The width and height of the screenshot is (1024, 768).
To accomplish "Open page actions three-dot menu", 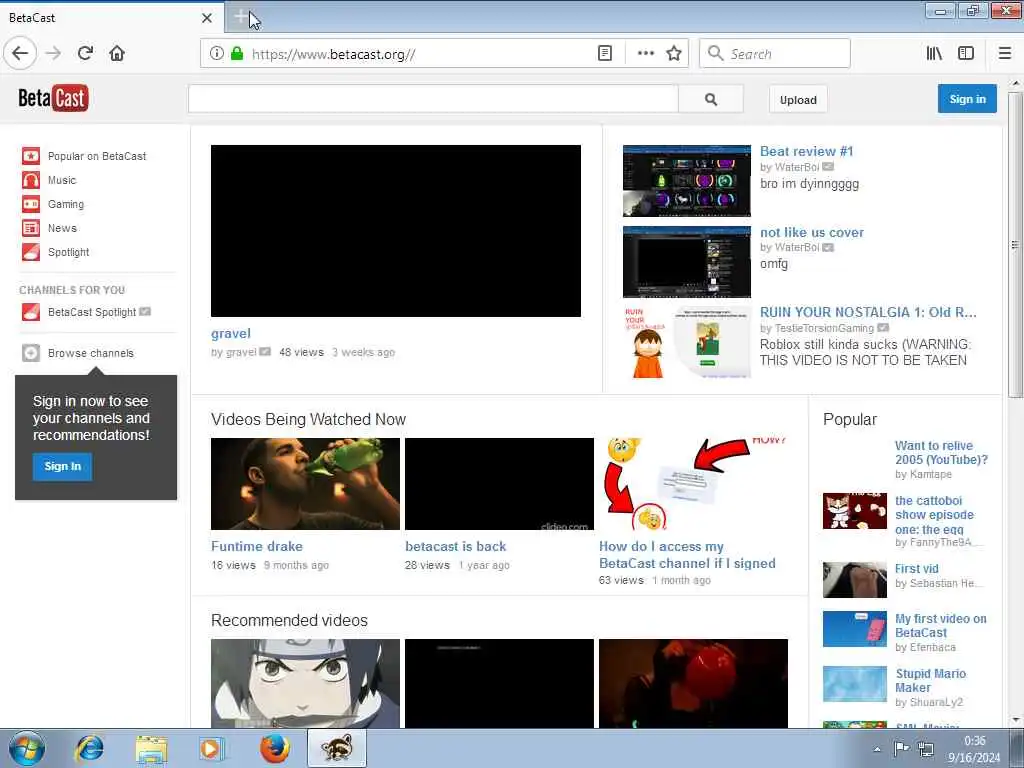I will point(645,54).
